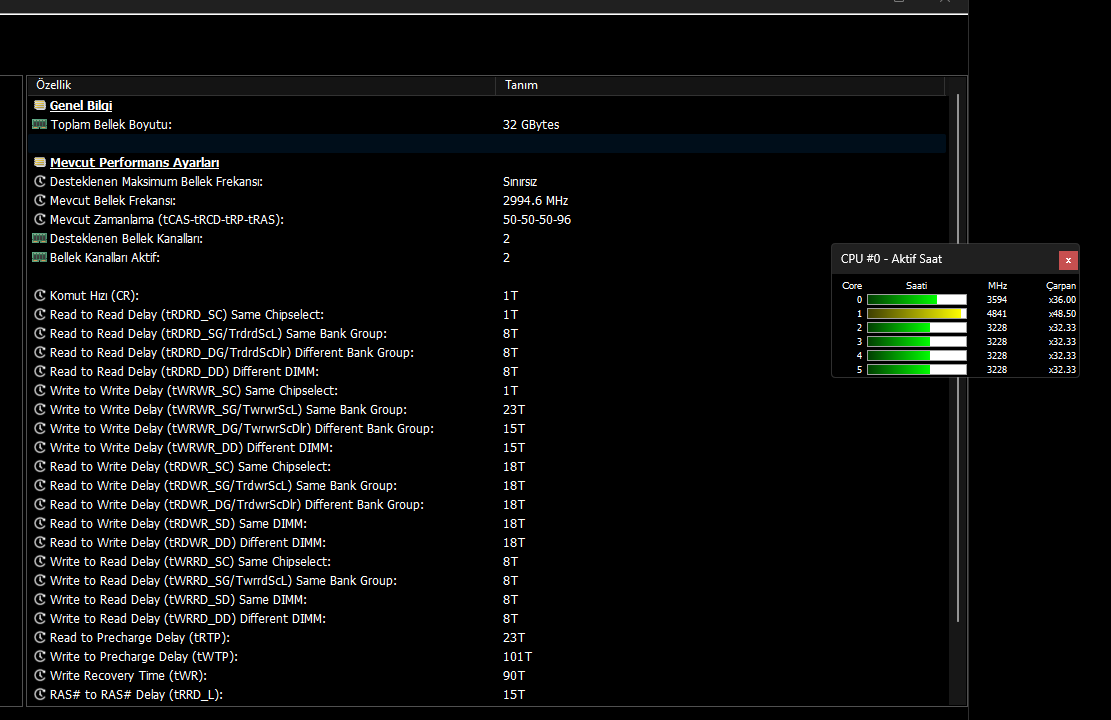Viewport: 1111px width, 720px height.
Task: Select the Read to Write Delay (tRDWR_DD) row
Action: [x=486, y=543]
